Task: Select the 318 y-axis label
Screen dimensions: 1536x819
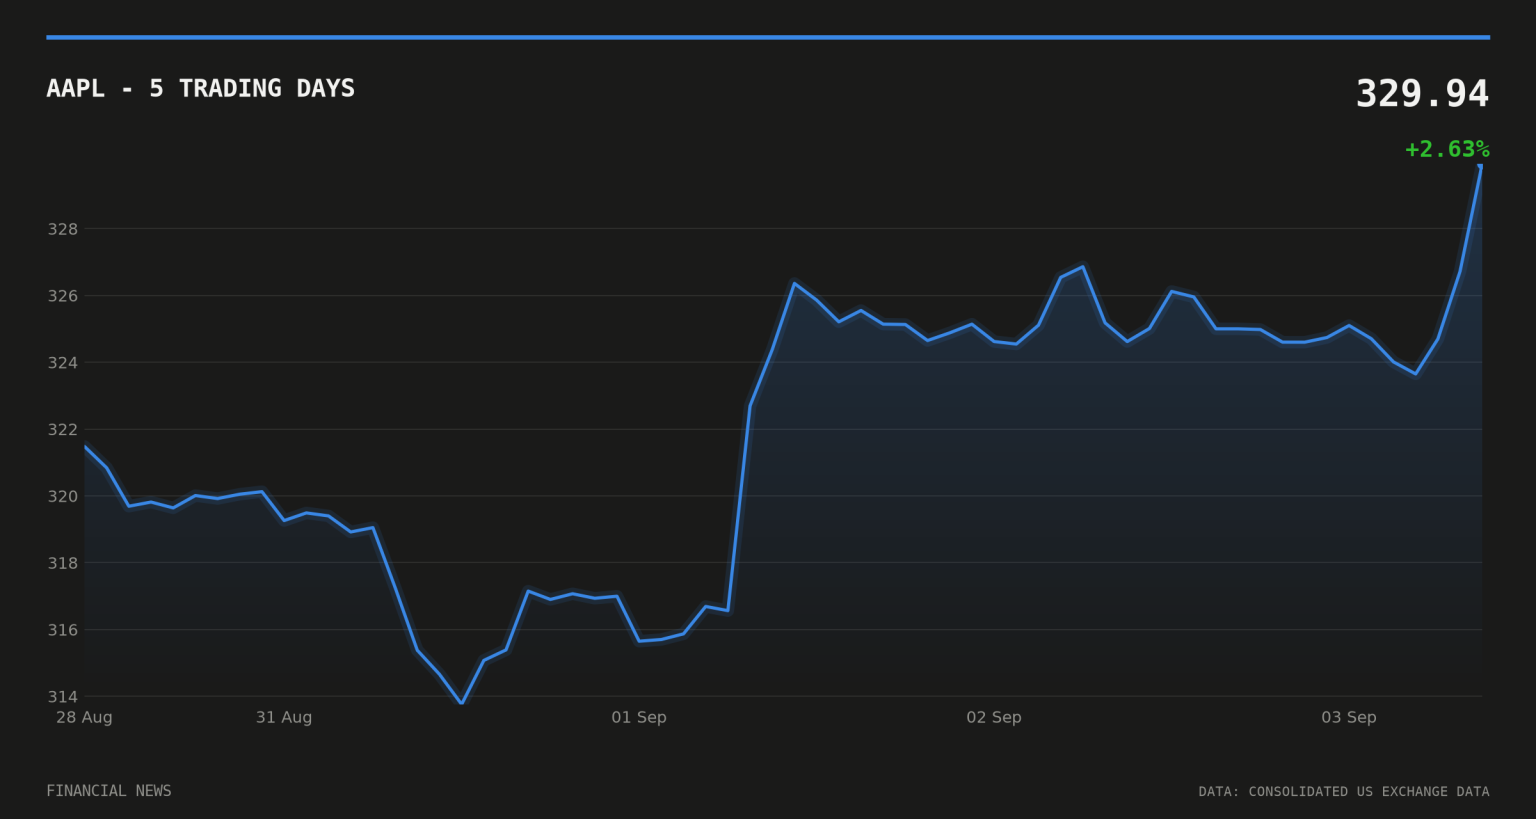Action: click(63, 563)
